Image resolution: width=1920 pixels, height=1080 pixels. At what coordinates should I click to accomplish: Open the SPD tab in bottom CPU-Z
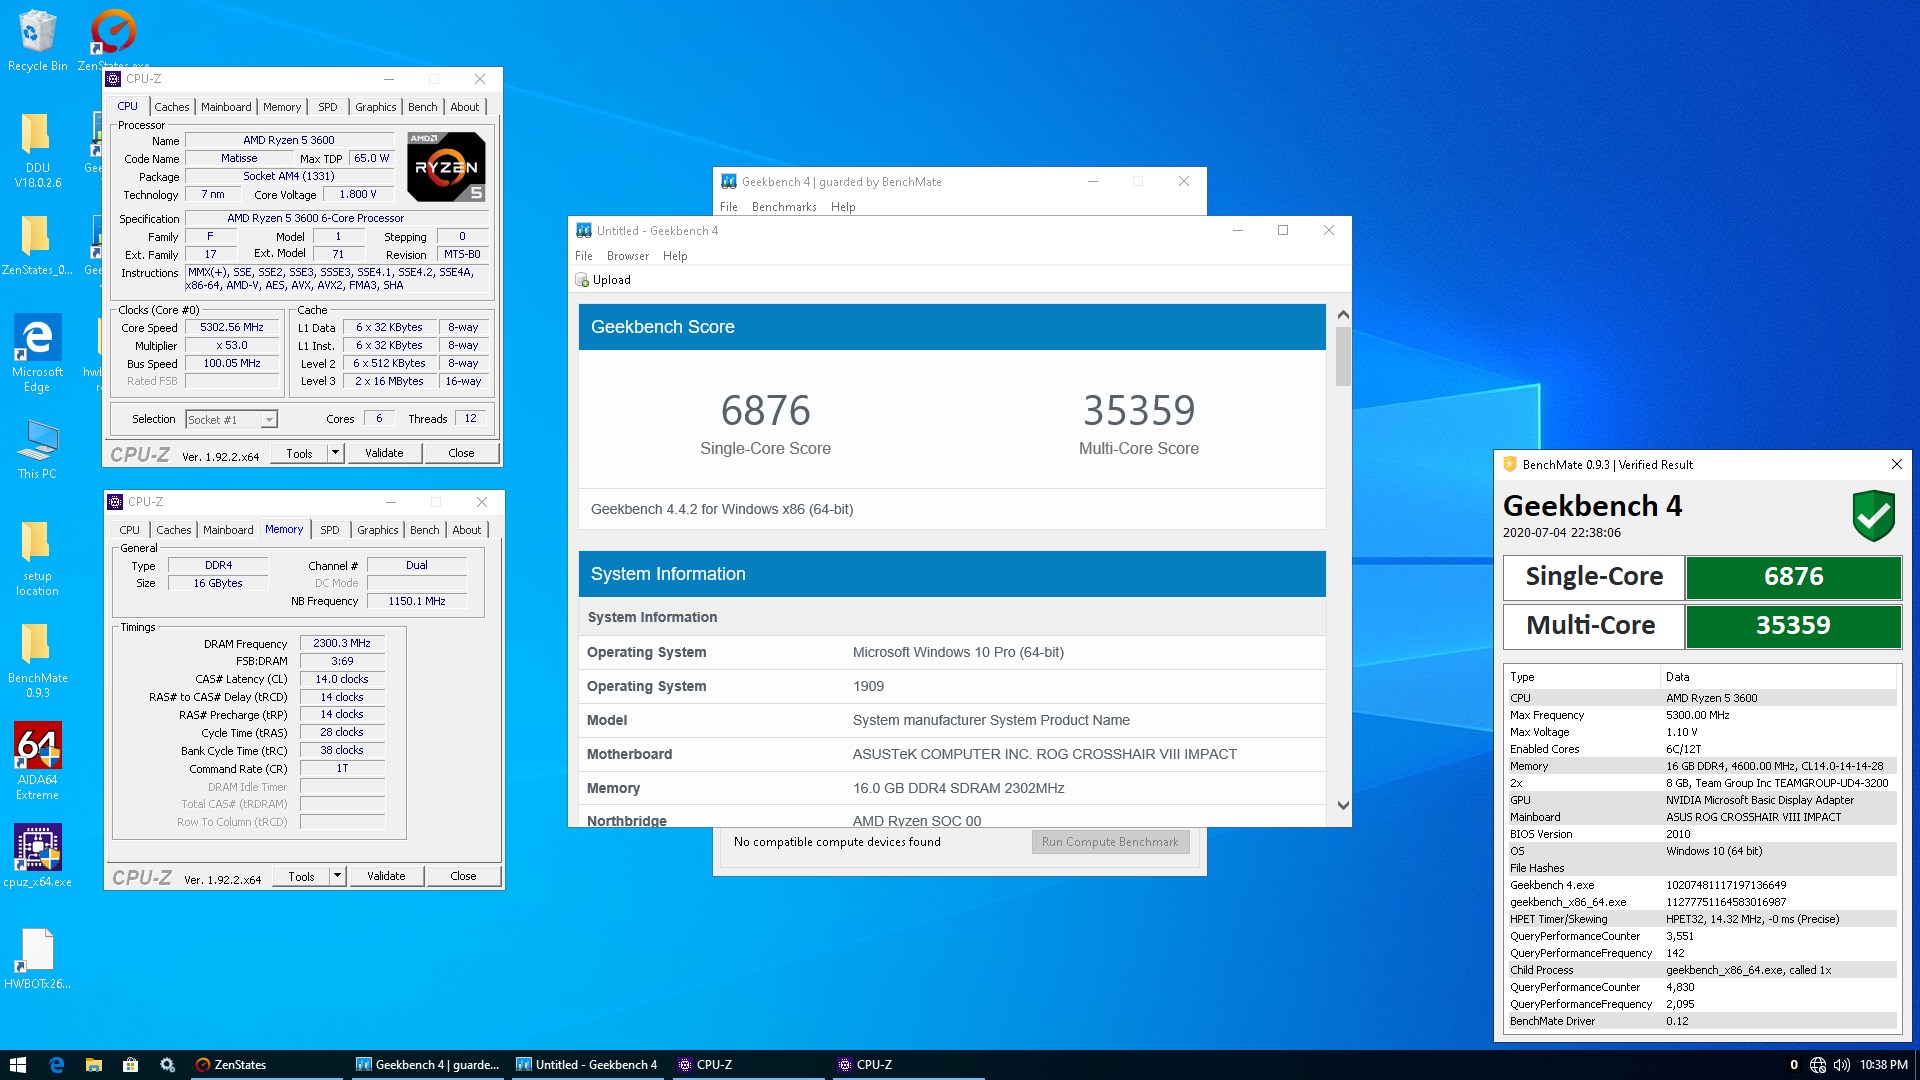[330, 530]
